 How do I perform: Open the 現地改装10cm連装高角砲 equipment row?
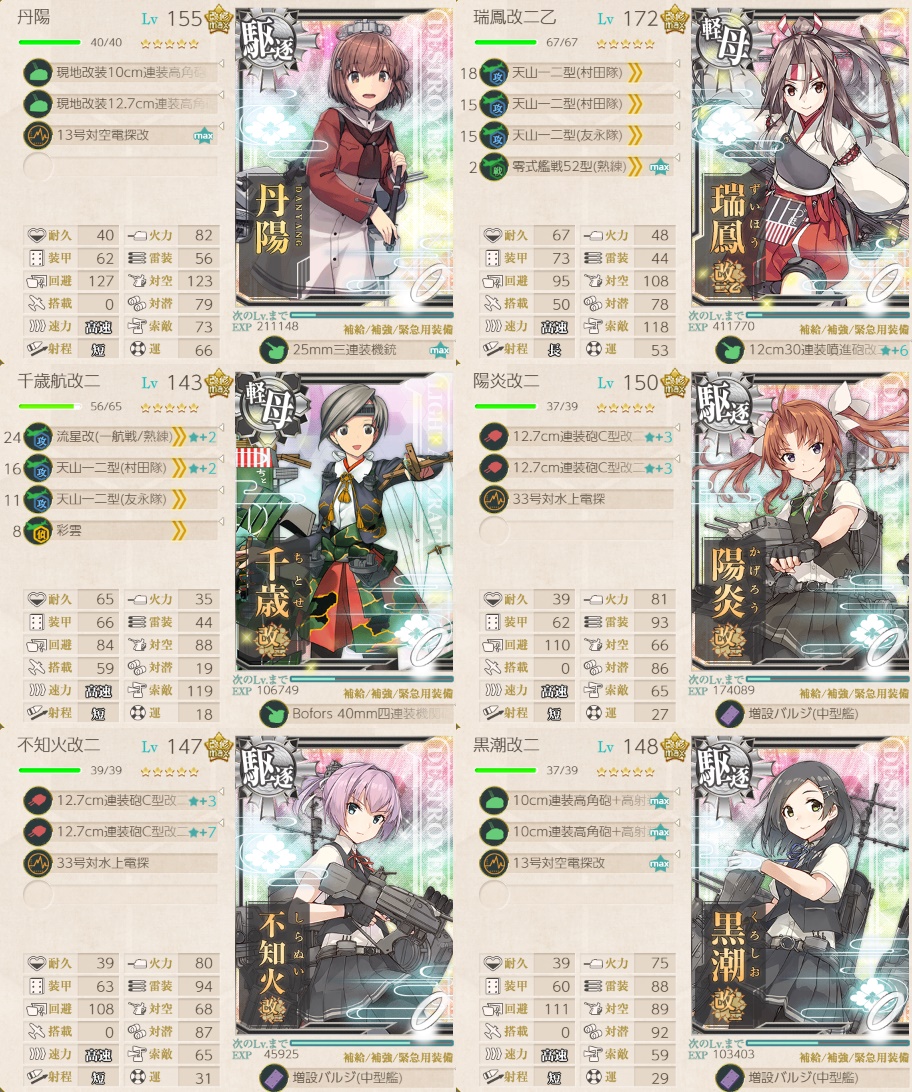pos(121,72)
